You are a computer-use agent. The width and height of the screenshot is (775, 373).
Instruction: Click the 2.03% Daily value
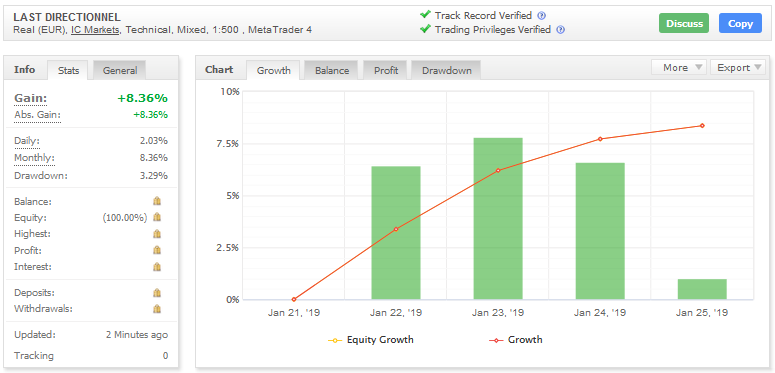click(x=154, y=141)
